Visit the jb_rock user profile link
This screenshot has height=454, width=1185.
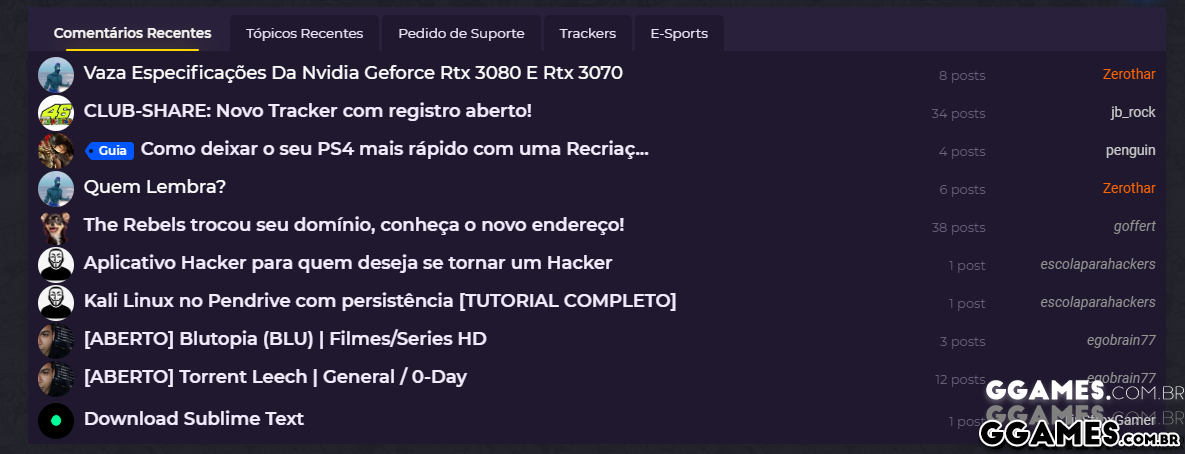click(1133, 112)
